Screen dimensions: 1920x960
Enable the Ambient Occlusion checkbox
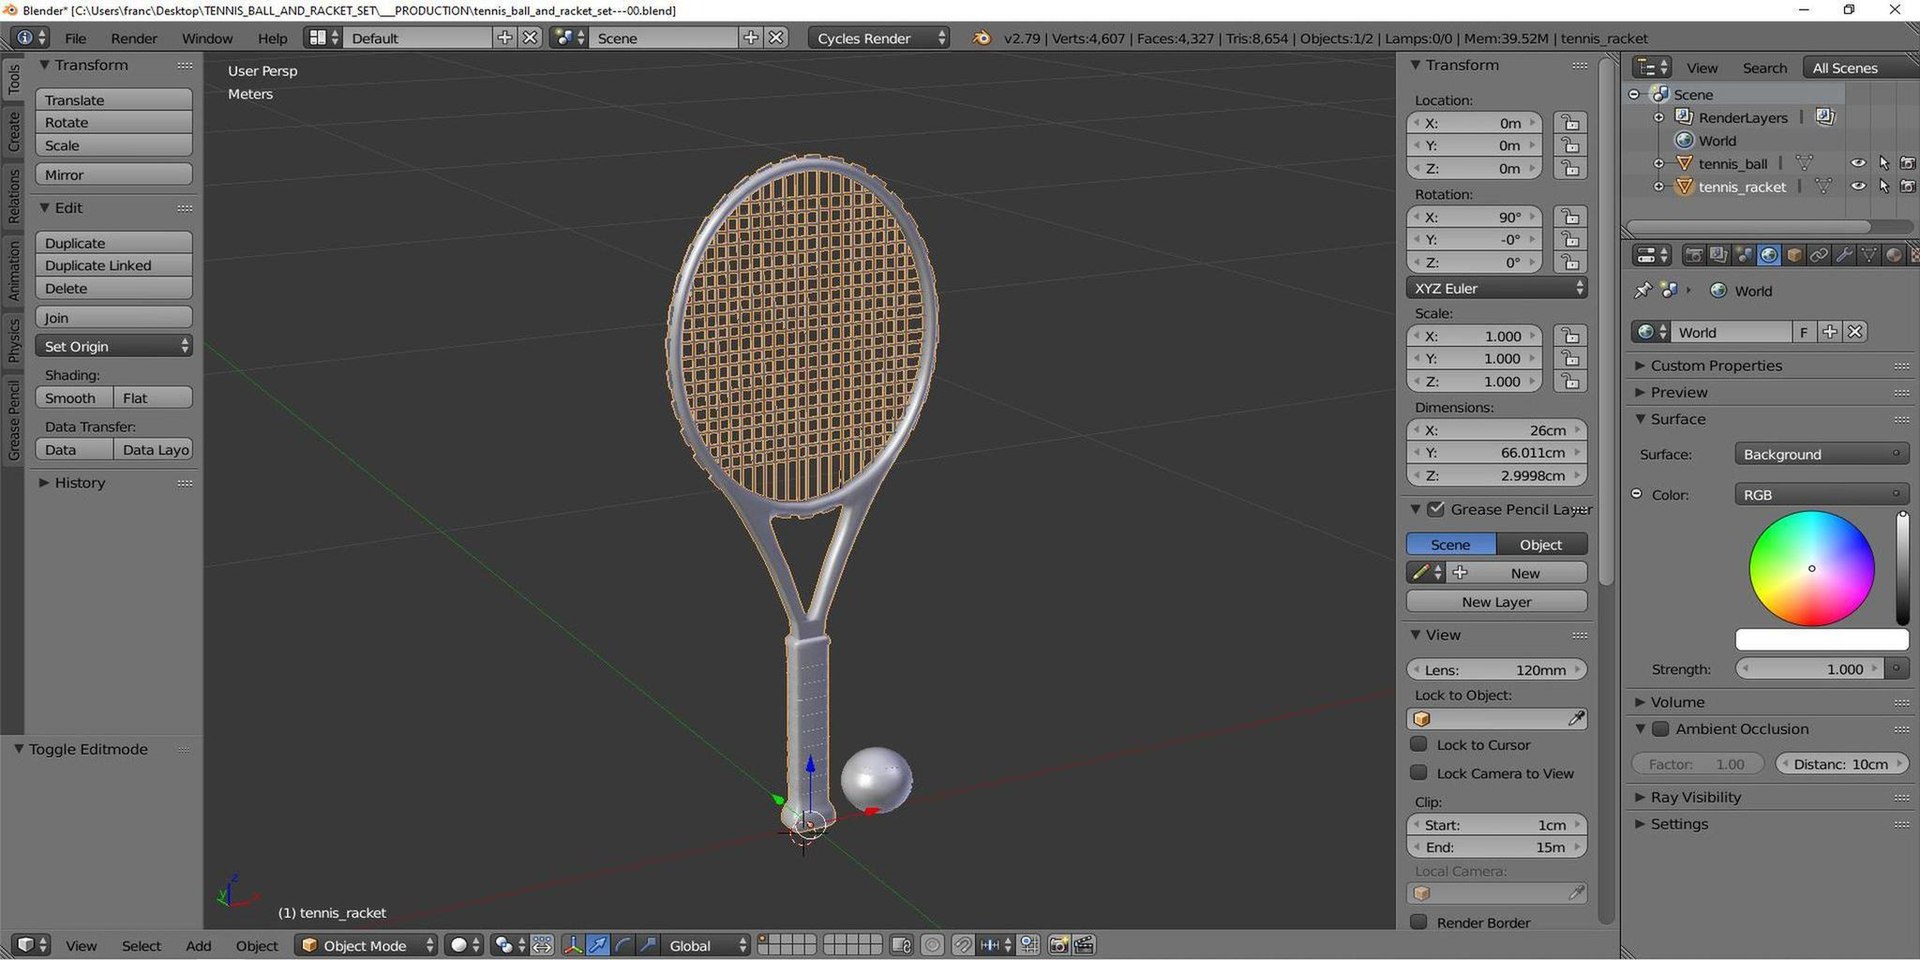[1660, 729]
